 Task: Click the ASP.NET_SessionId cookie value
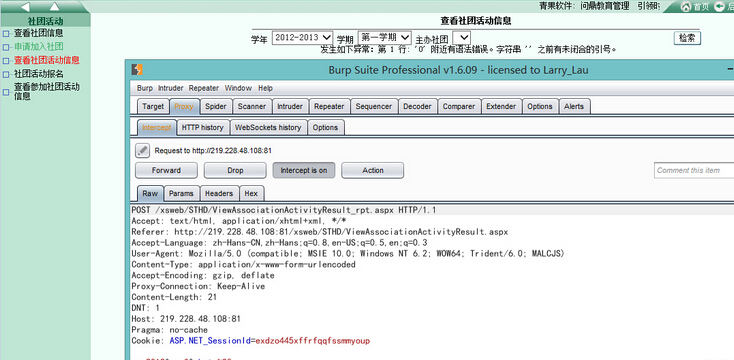click(x=313, y=341)
